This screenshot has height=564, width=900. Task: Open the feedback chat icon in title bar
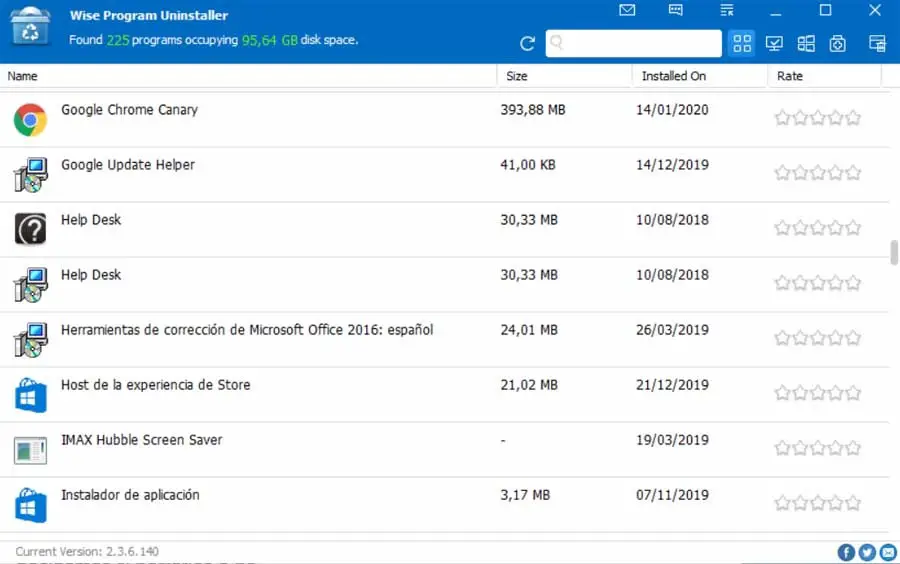(x=676, y=10)
